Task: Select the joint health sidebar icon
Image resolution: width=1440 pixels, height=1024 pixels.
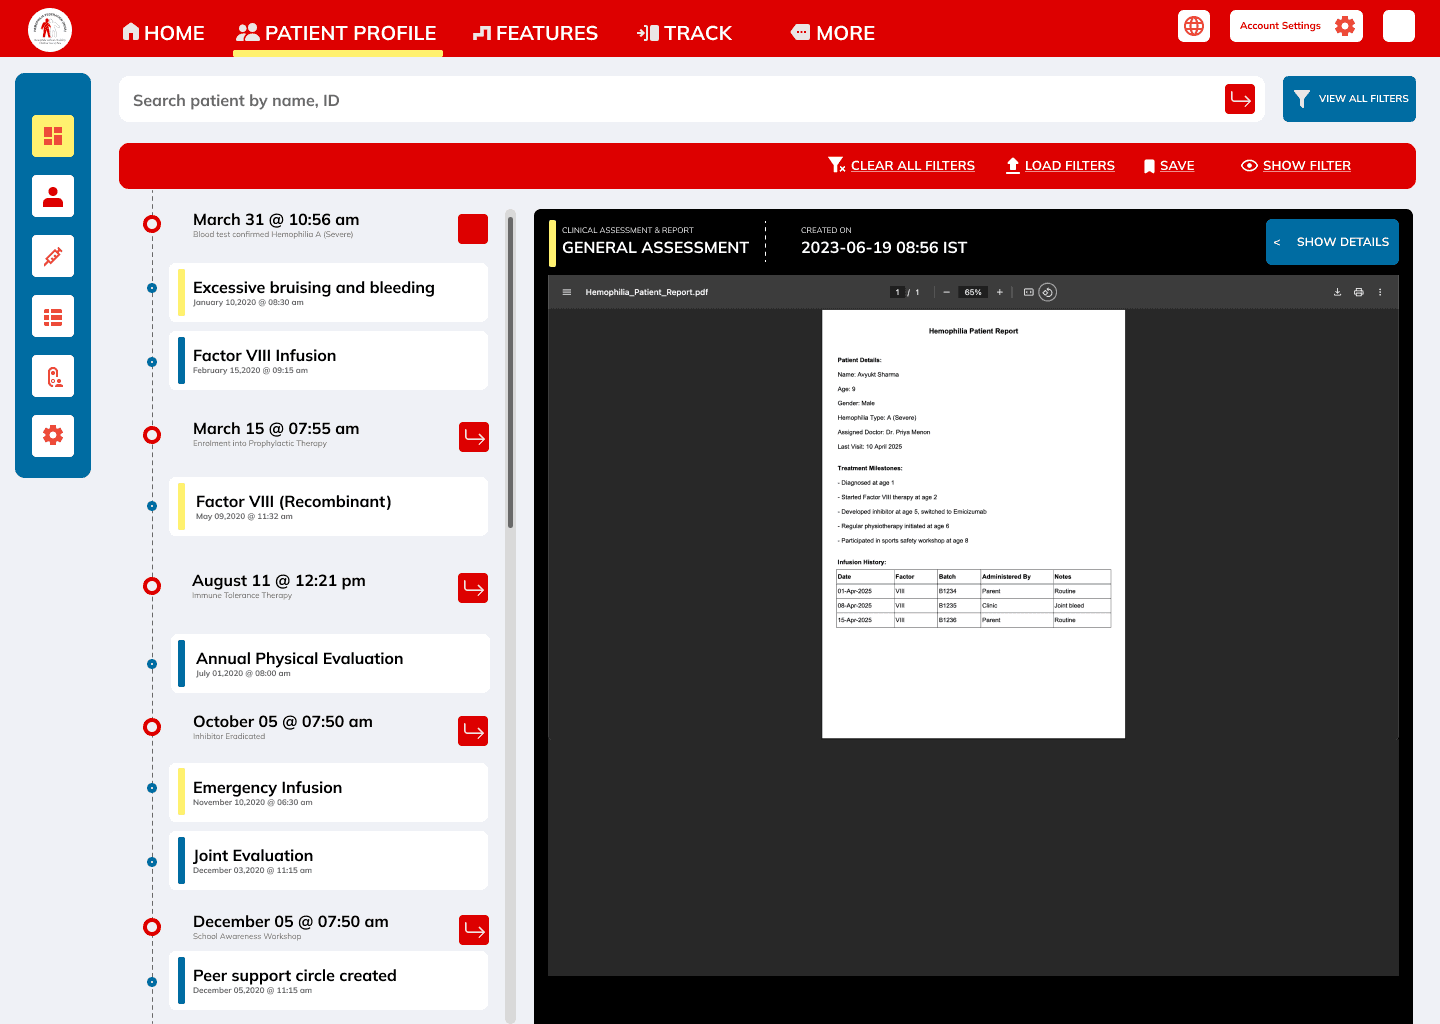Action: [53, 376]
